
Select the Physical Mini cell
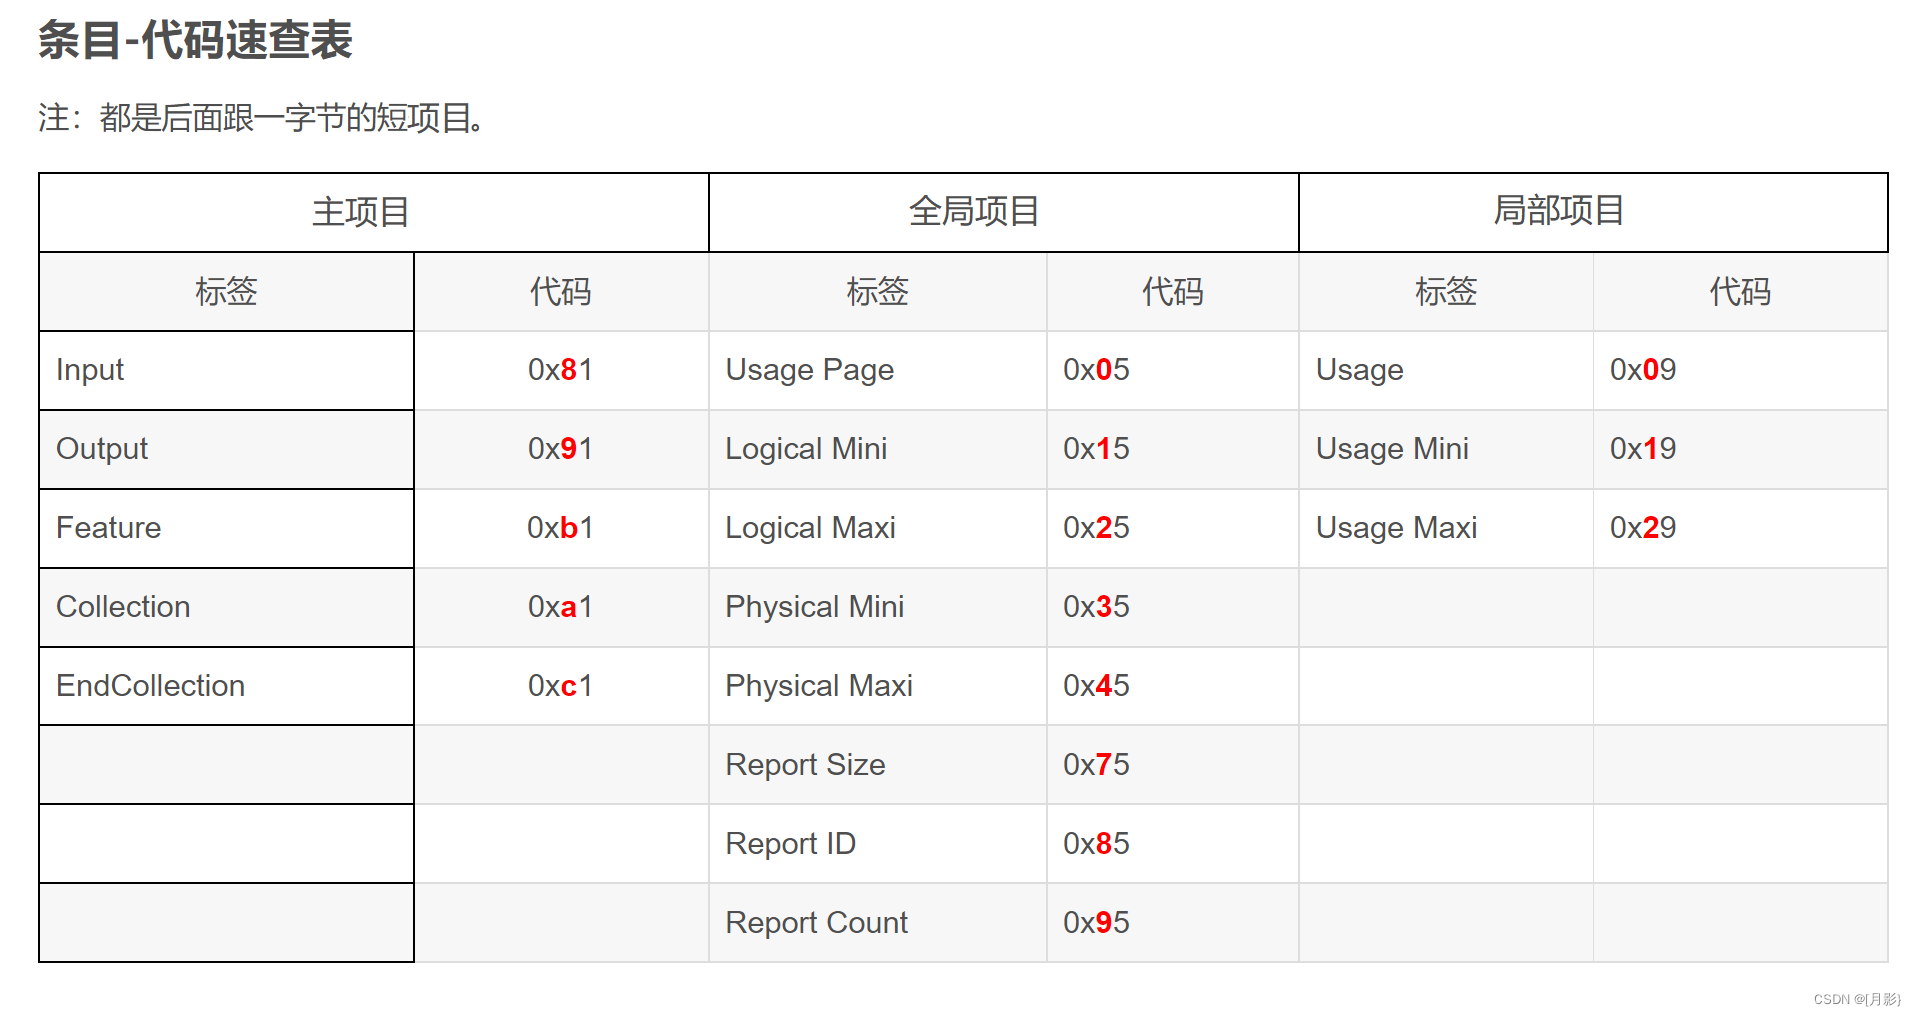(877, 607)
